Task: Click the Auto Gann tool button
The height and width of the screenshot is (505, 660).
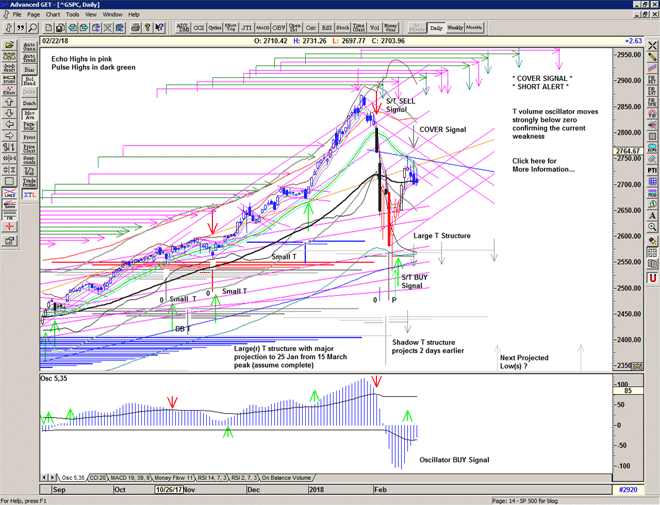Action: tap(29, 46)
